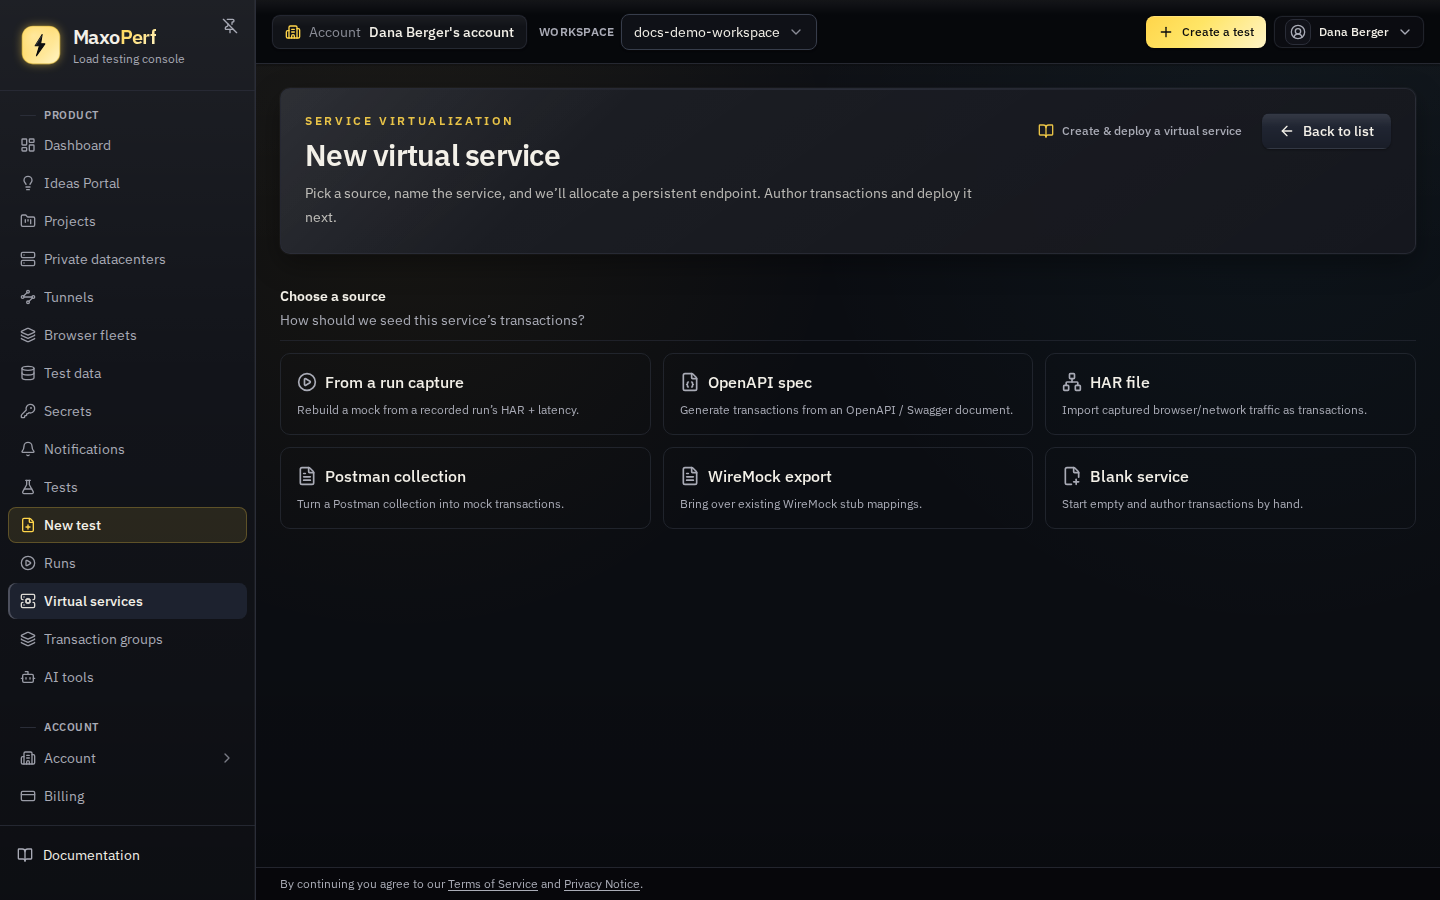Select Dana Berger's account selector

point(399,32)
